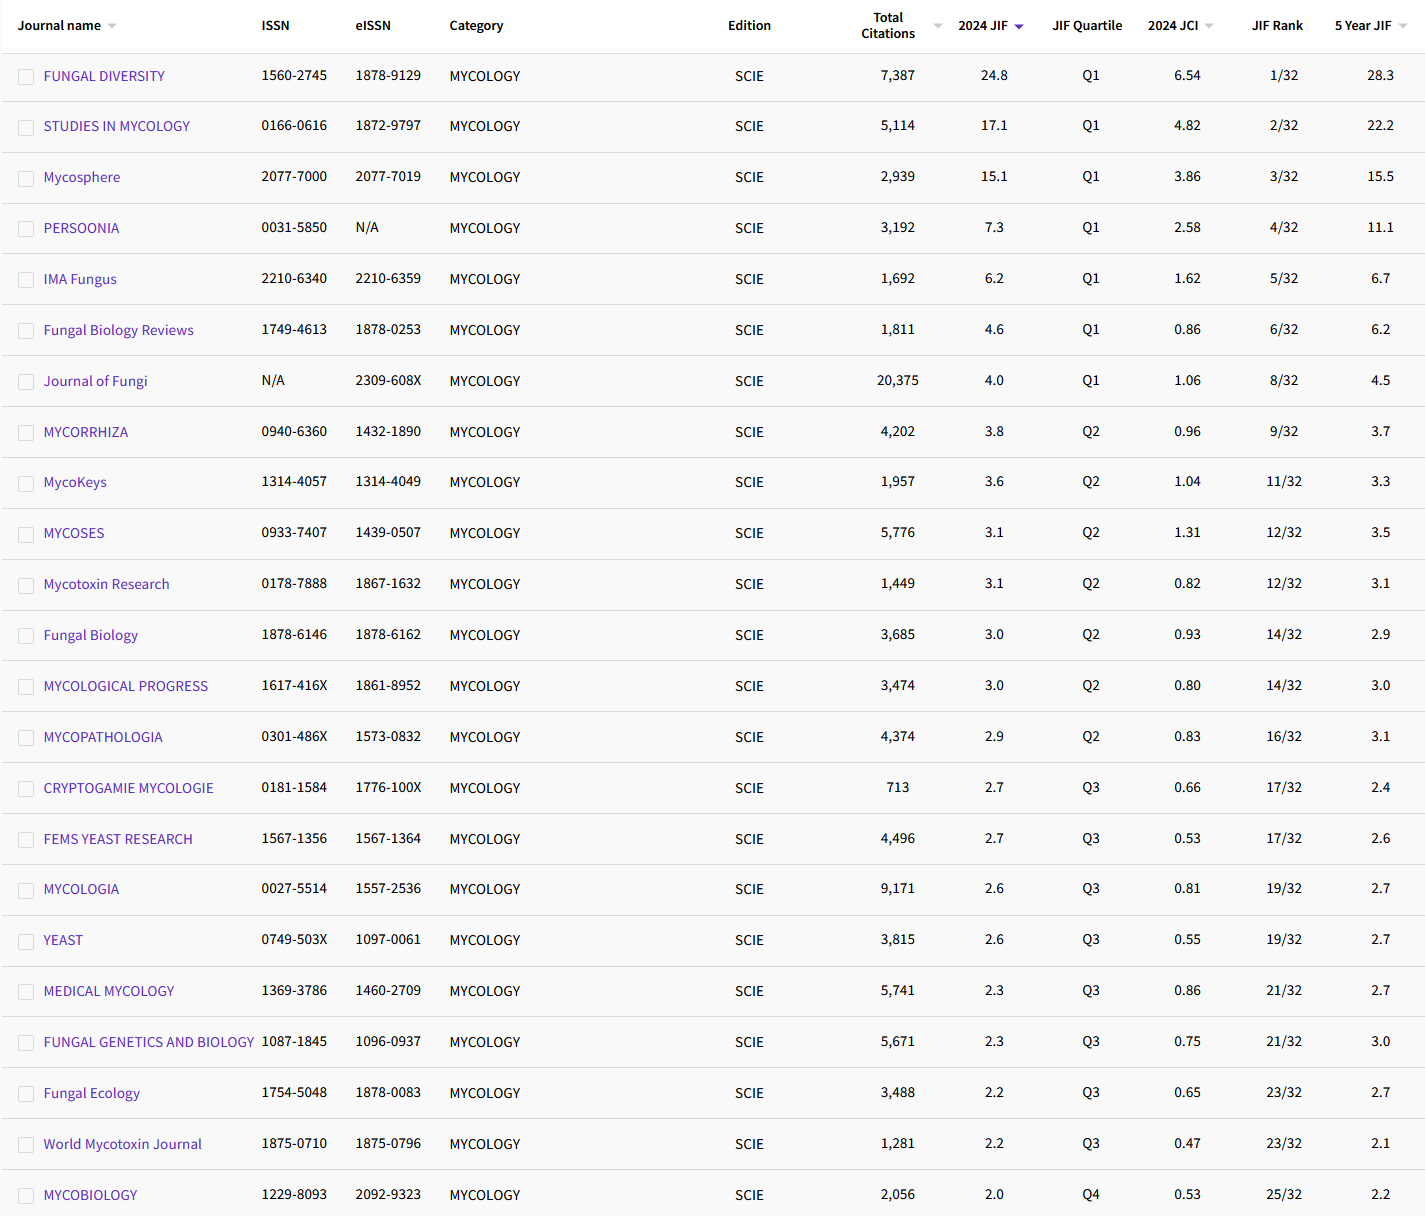Open Fungal Biology Reviews journal link
This screenshot has width=1425, height=1216.
point(119,330)
